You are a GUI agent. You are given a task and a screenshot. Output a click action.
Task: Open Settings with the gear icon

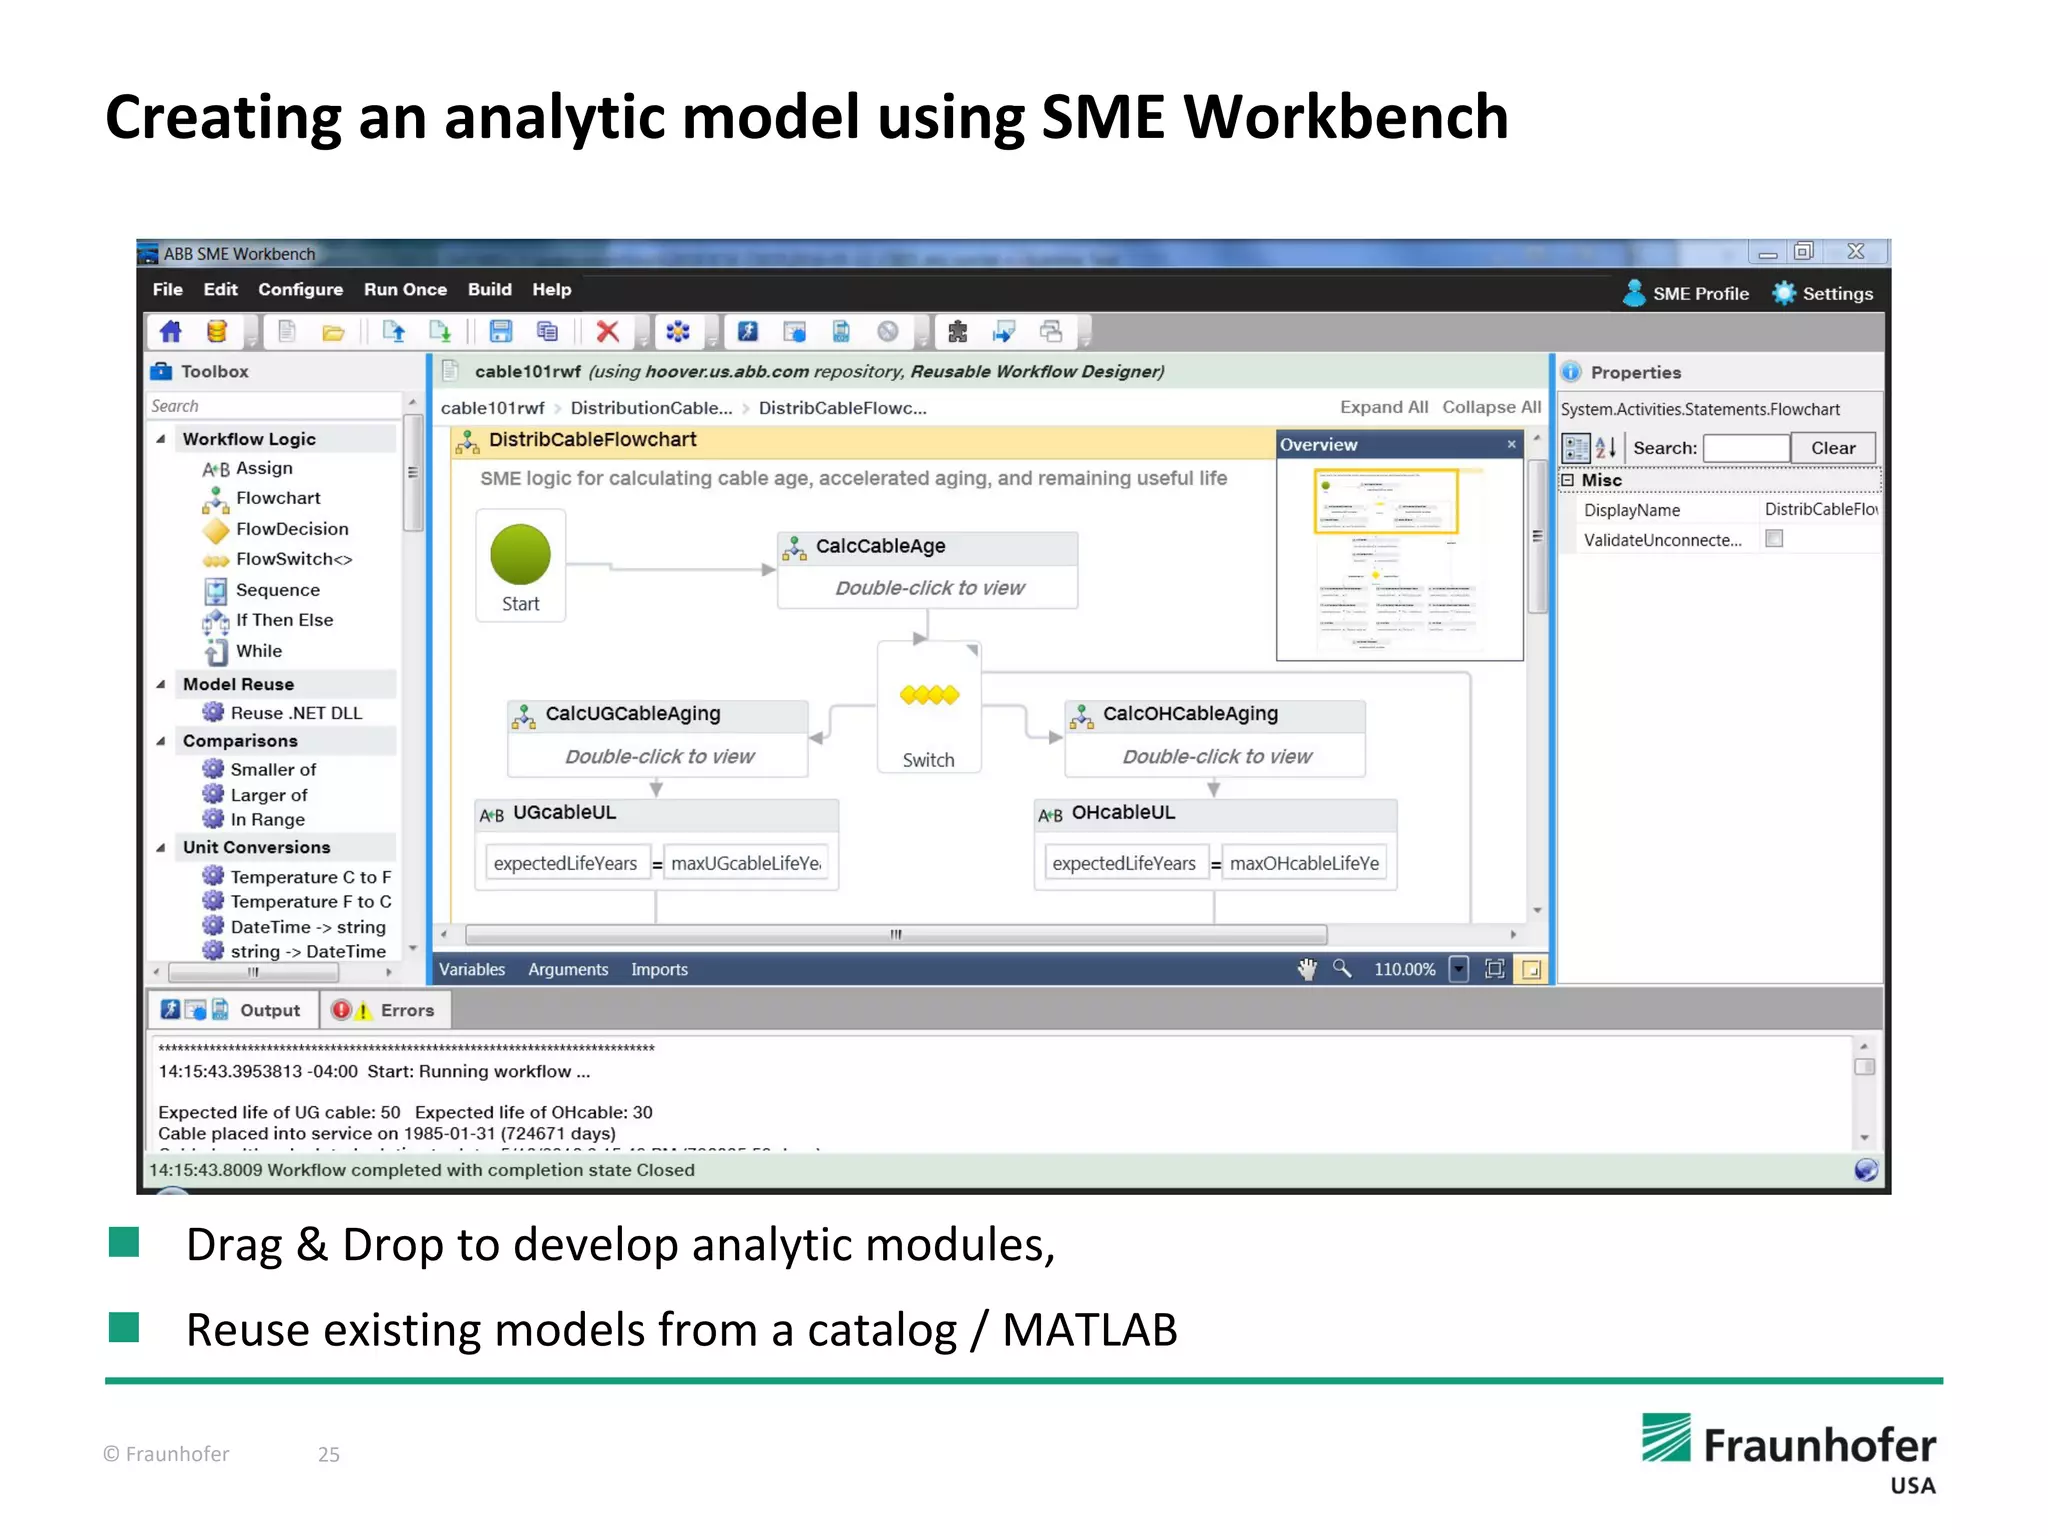1823,293
